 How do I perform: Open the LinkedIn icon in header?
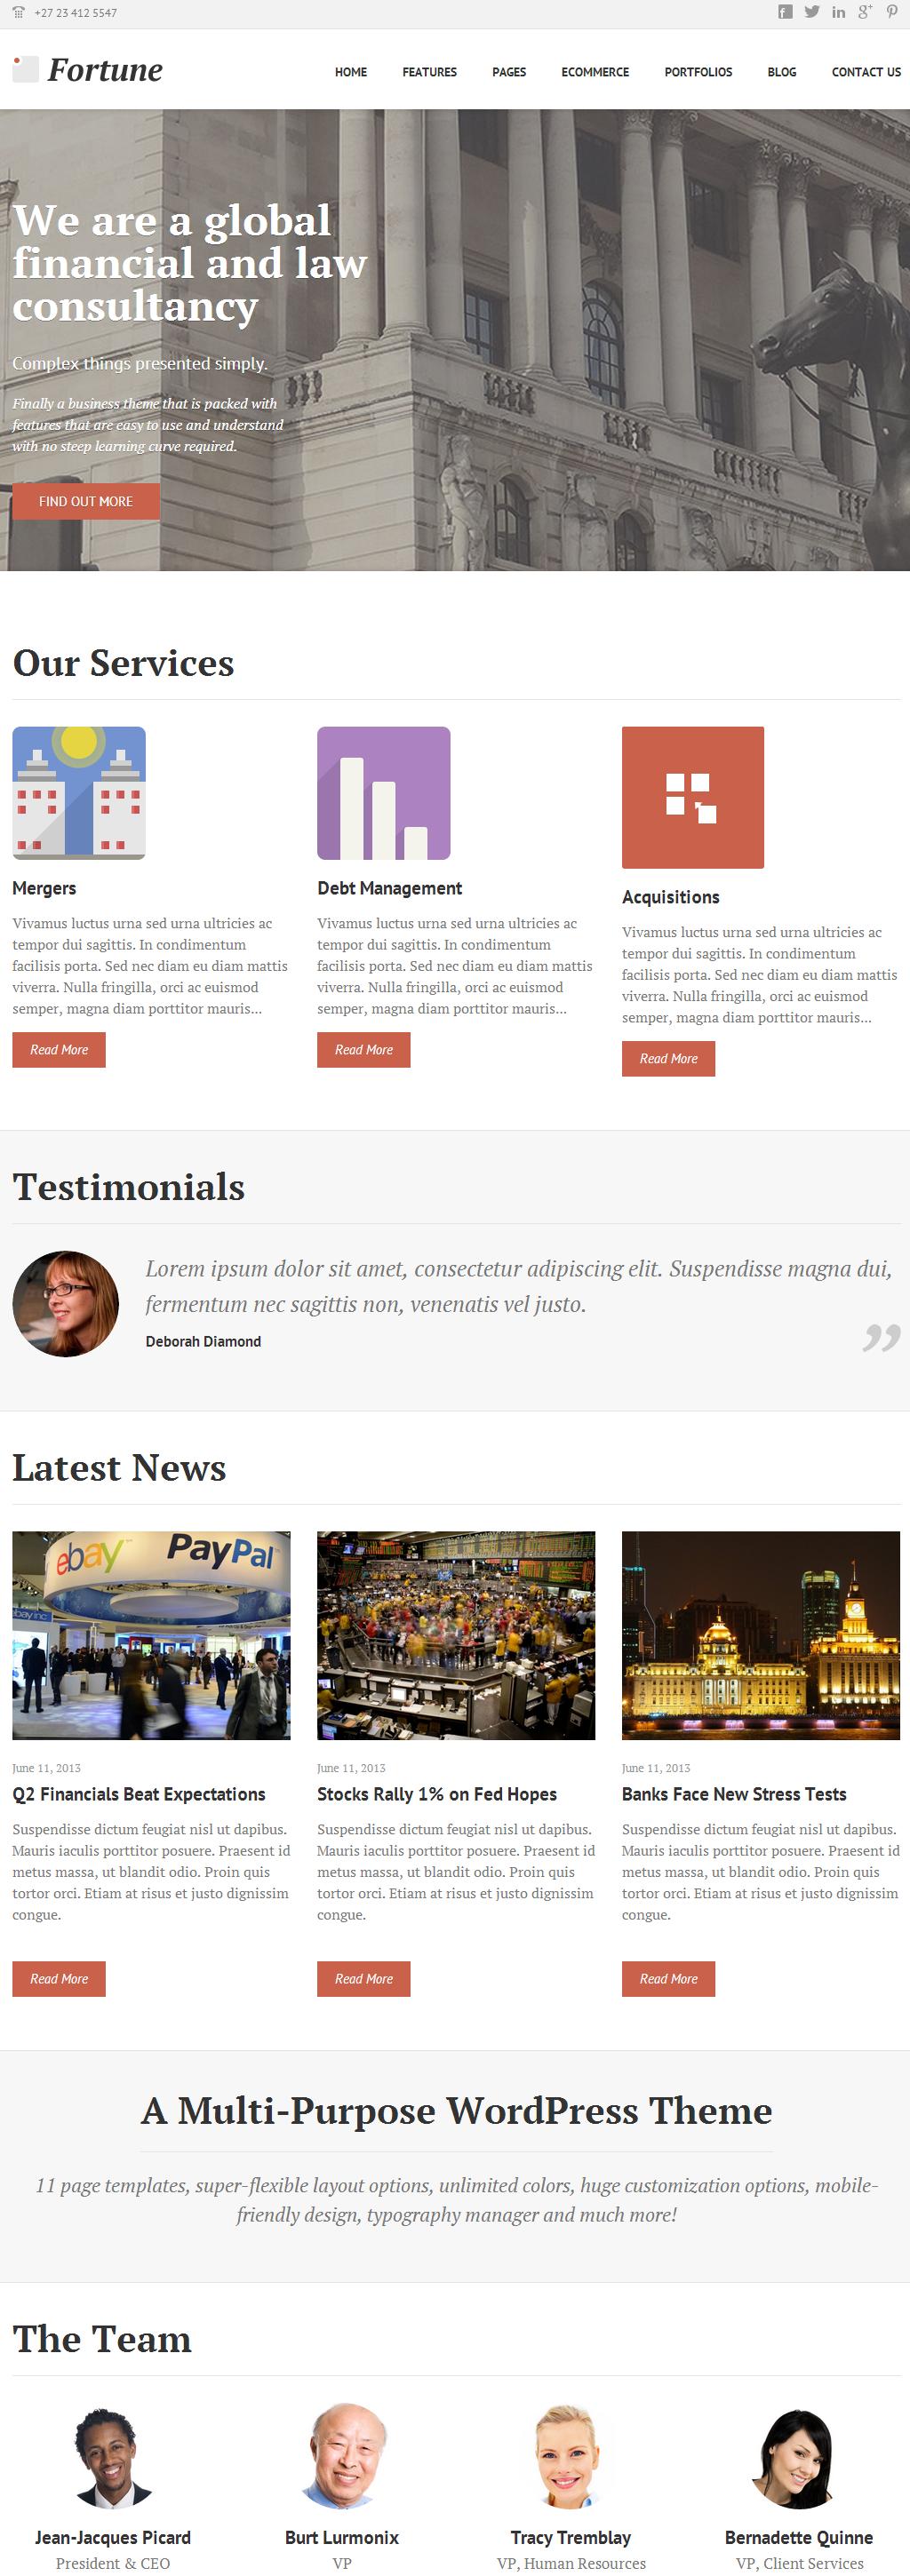pyautogui.click(x=838, y=12)
